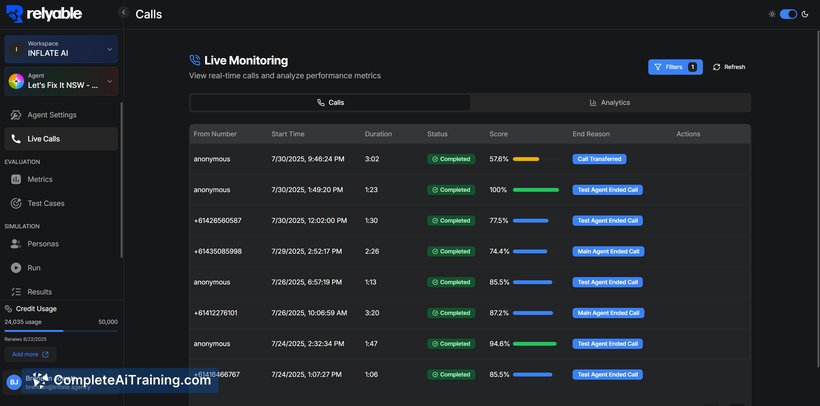Click the moon dark-mode icon
Viewport: 820px width, 406px height.
pyautogui.click(x=805, y=14)
